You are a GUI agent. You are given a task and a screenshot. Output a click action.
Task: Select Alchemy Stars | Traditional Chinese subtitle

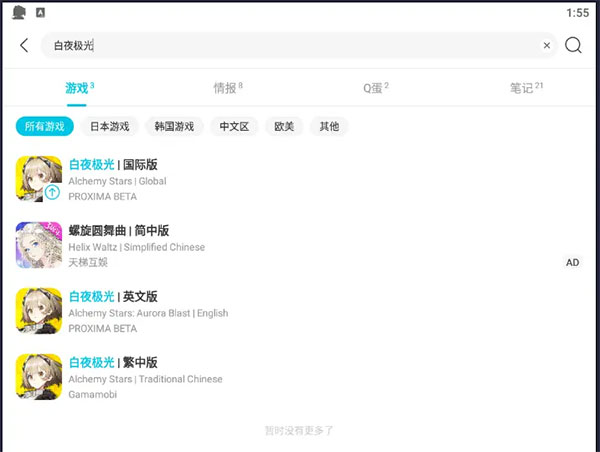(x=145, y=379)
